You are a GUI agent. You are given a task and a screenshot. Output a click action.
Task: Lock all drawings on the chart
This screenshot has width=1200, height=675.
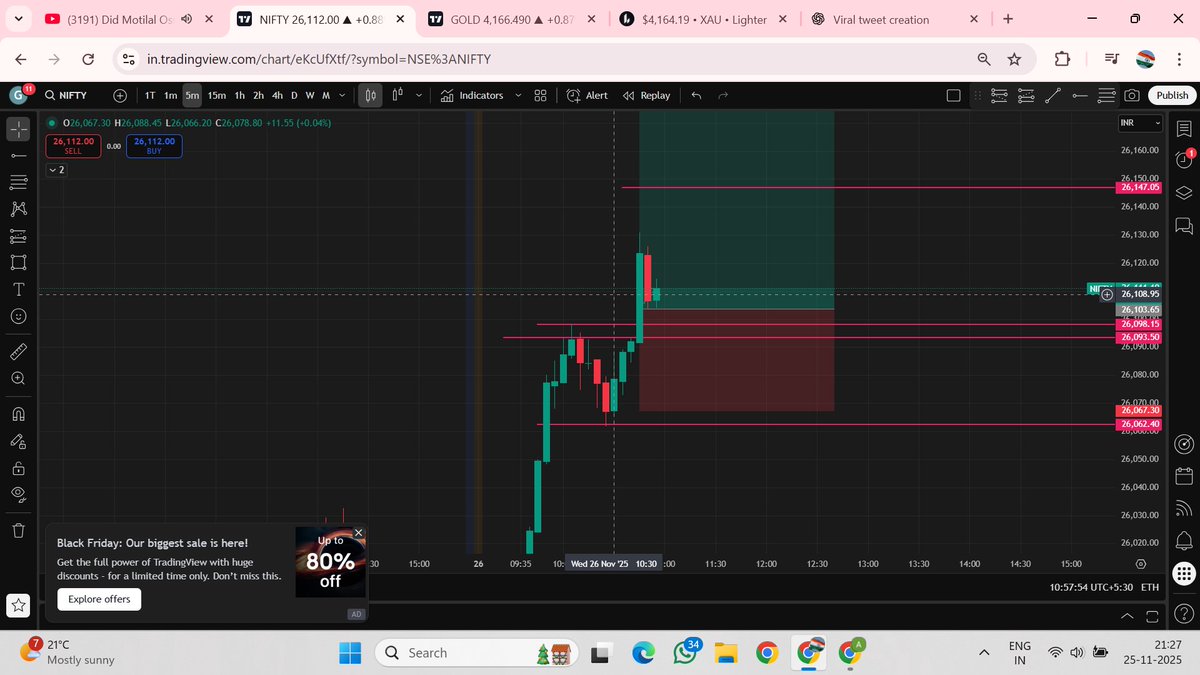(x=18, y=467)
